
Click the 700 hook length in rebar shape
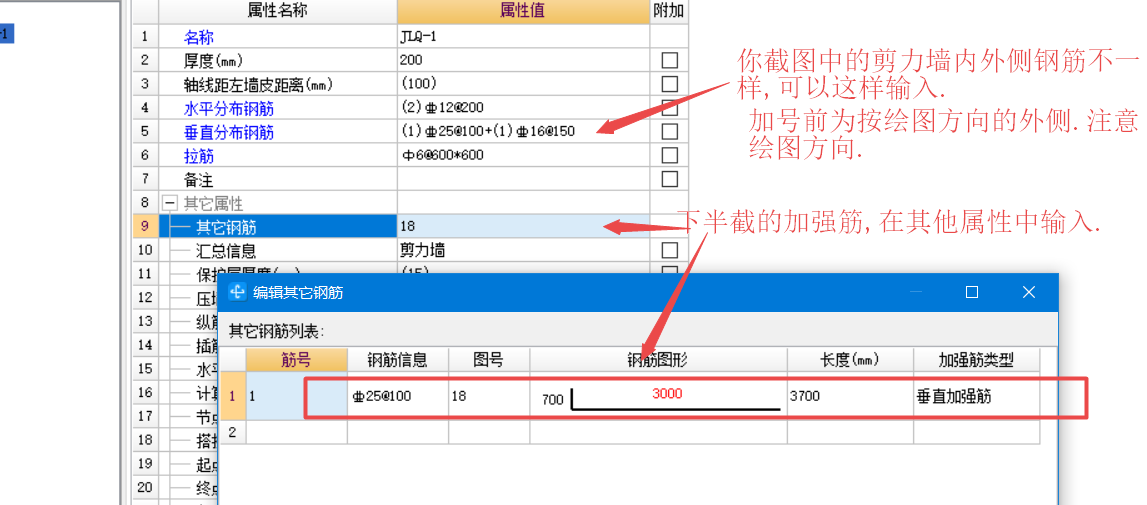(553, 400)
